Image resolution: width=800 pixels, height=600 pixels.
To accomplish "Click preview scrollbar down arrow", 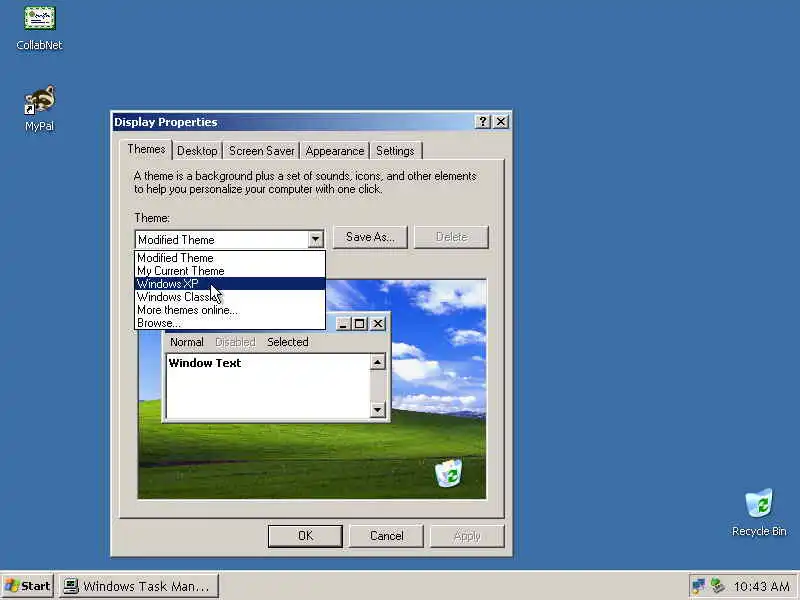I will pos(377,410).
